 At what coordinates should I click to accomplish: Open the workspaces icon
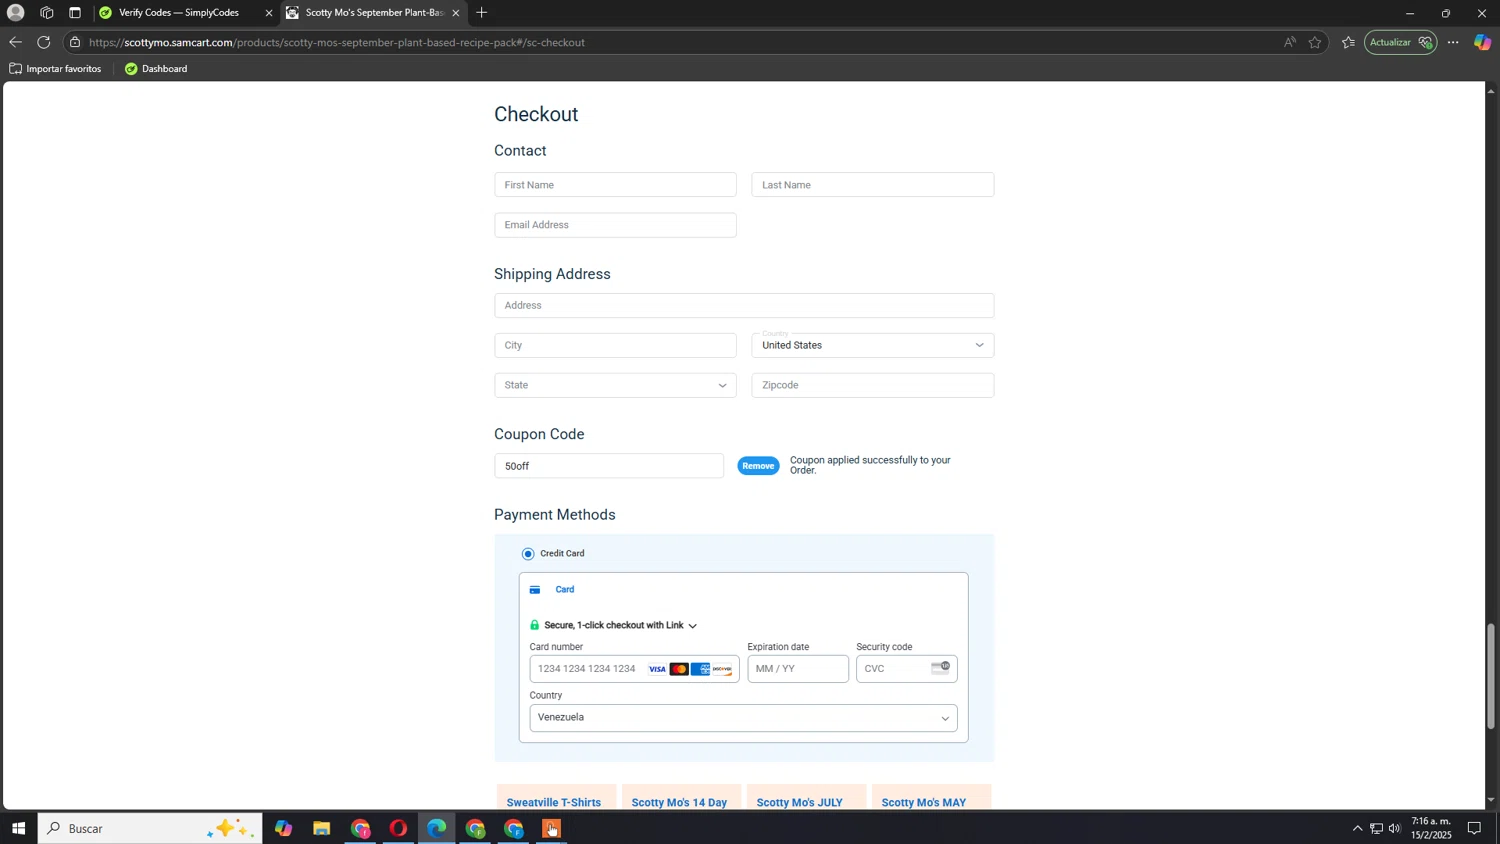coord(47,13)
